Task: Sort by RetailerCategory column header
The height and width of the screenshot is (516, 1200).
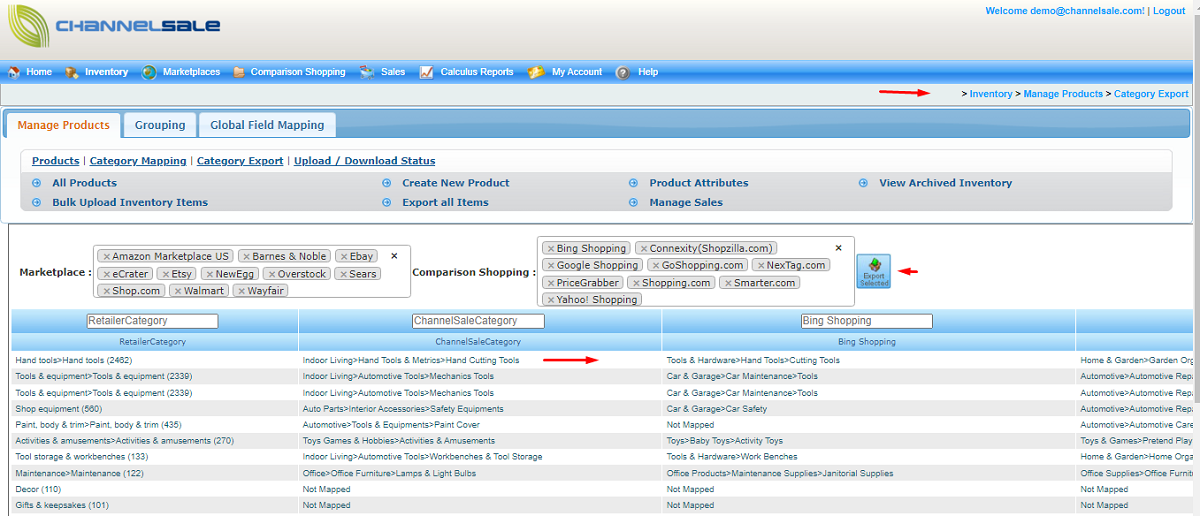Action: (x=154, y=341)
